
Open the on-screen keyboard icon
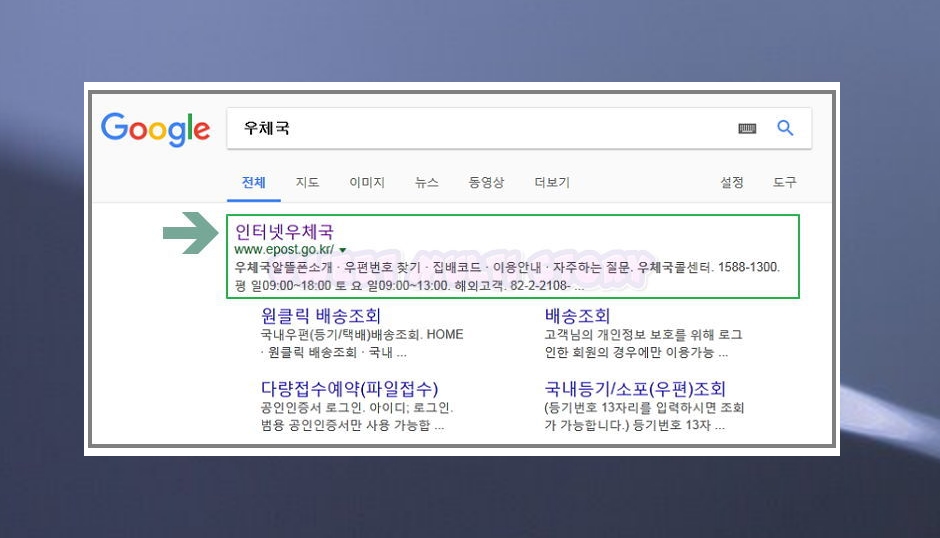pos(747,128)
